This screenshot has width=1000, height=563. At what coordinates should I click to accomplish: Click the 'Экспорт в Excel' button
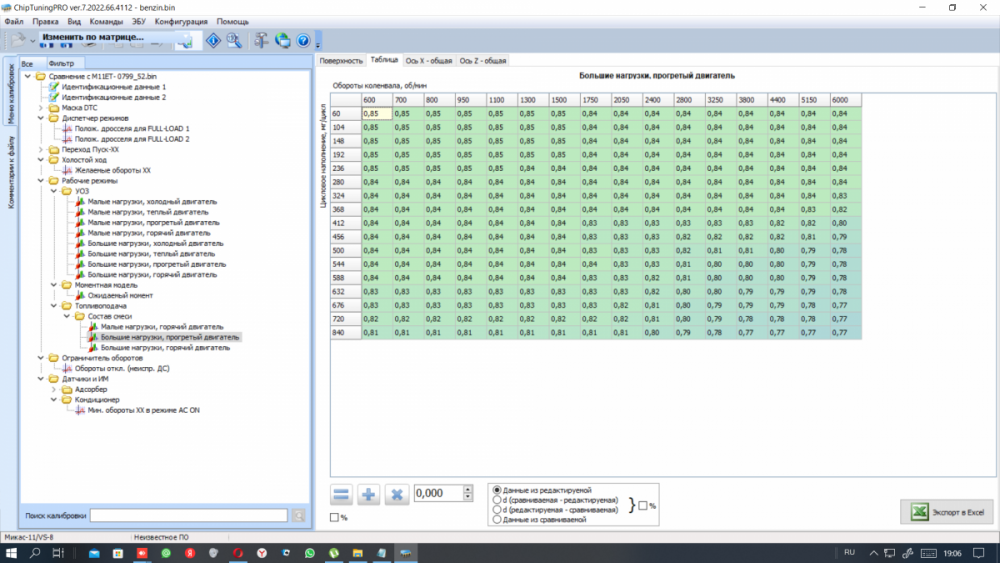coord(946,512)
